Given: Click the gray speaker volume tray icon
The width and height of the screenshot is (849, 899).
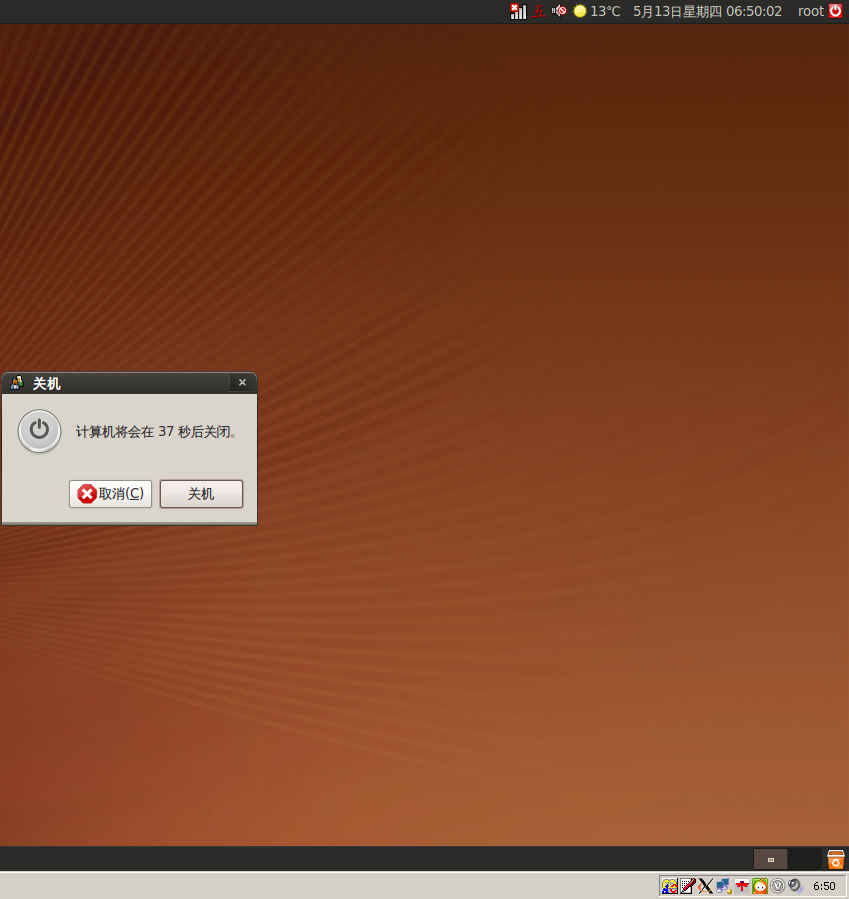Looking at the screenshot, I should click(x=795, y=886).
